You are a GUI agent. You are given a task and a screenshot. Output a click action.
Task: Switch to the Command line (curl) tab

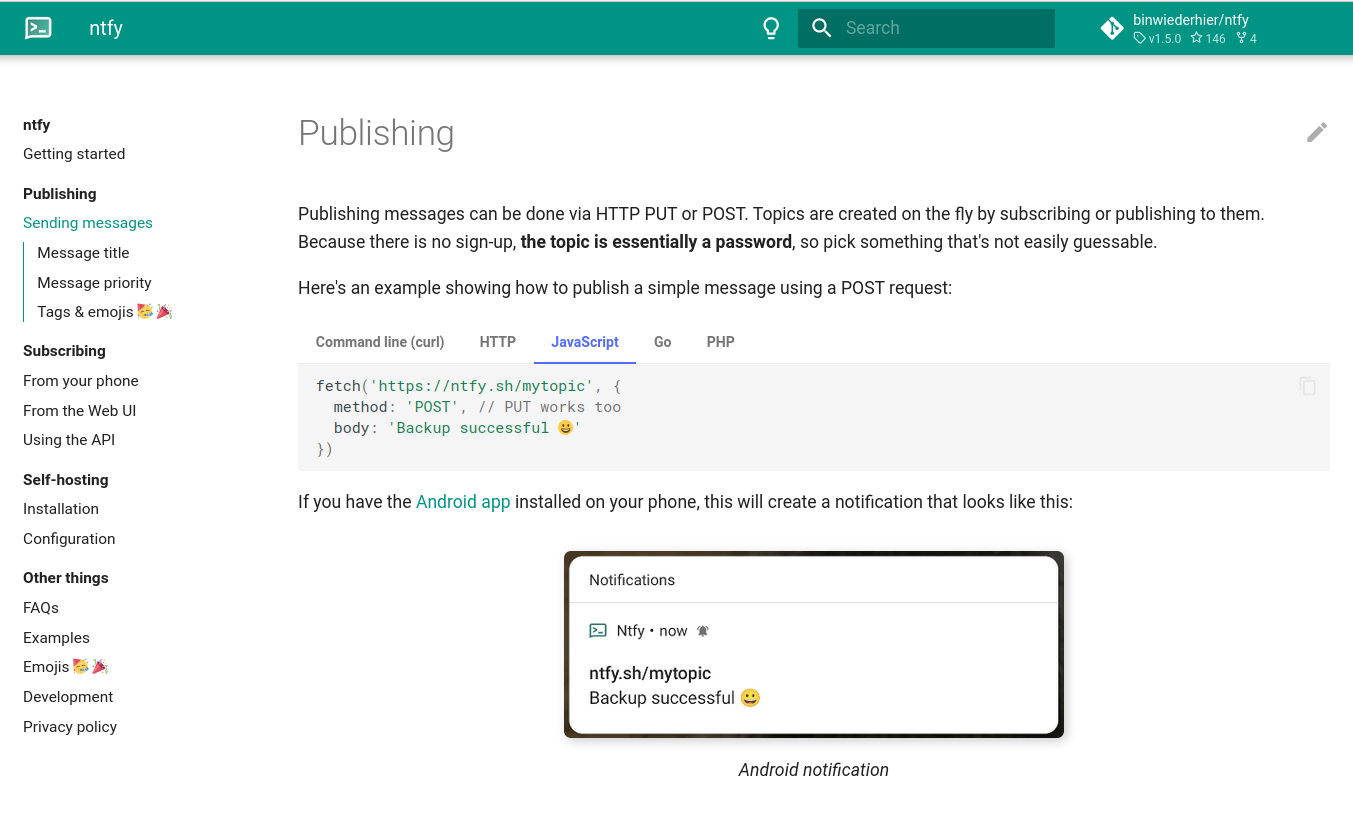380,342
